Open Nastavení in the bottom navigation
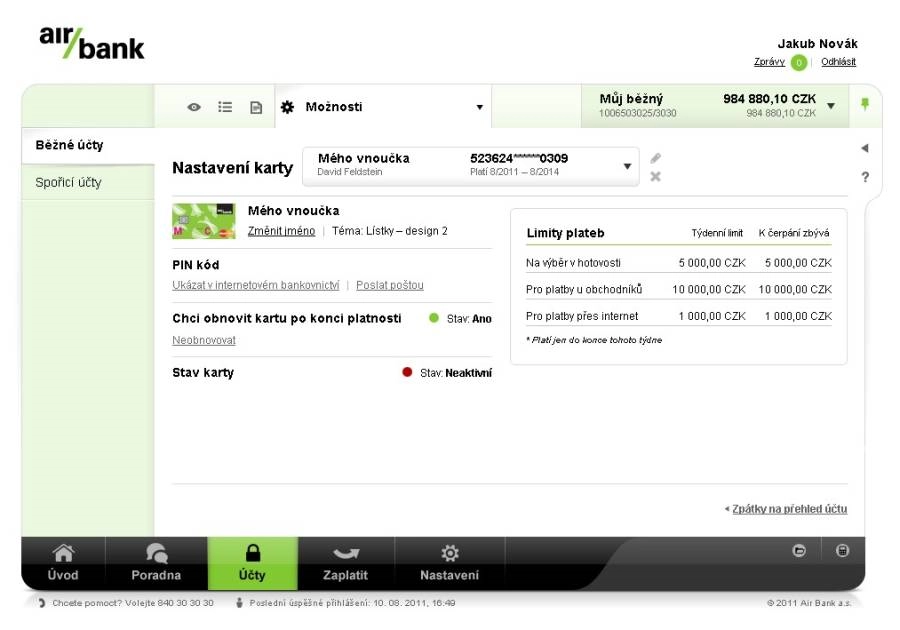The height and width of the screenshot is (630, 900). tap(449, 563)
